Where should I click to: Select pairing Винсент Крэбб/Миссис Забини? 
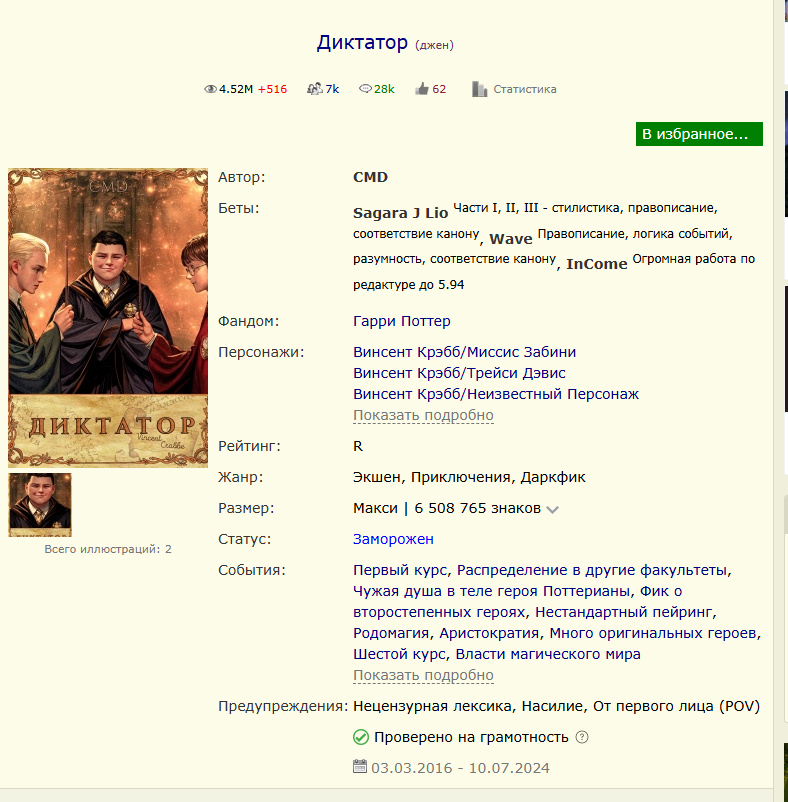tap(464, 352)
